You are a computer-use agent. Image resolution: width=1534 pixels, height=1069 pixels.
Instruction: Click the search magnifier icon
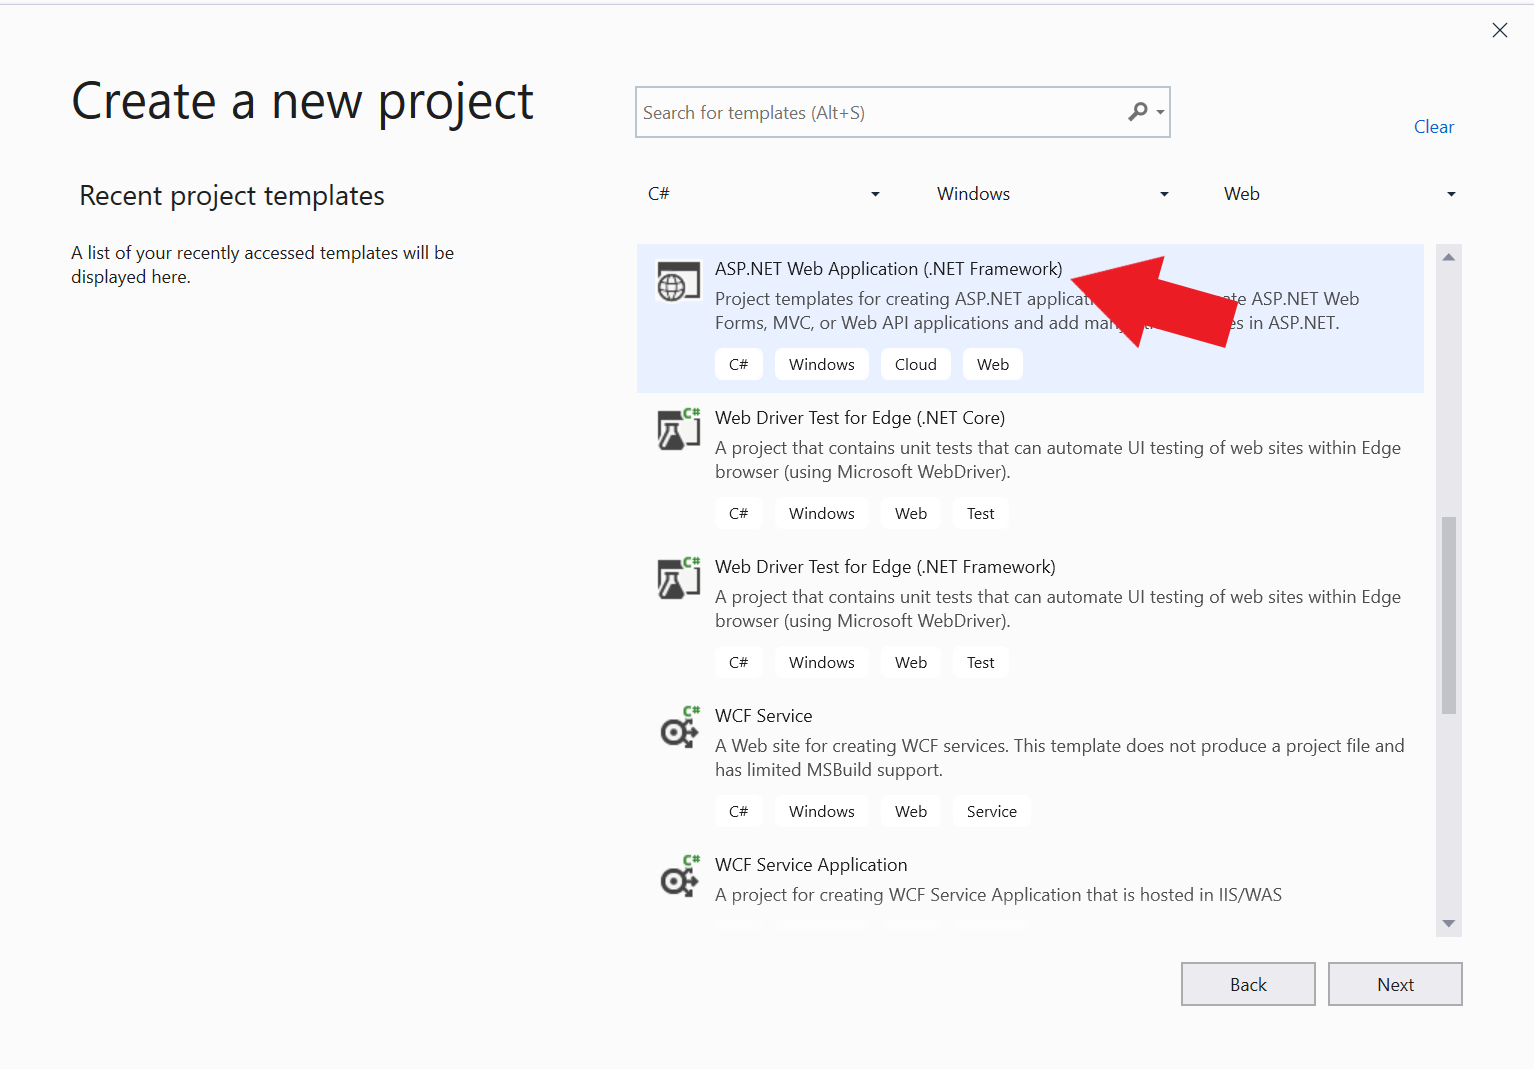1137,112
